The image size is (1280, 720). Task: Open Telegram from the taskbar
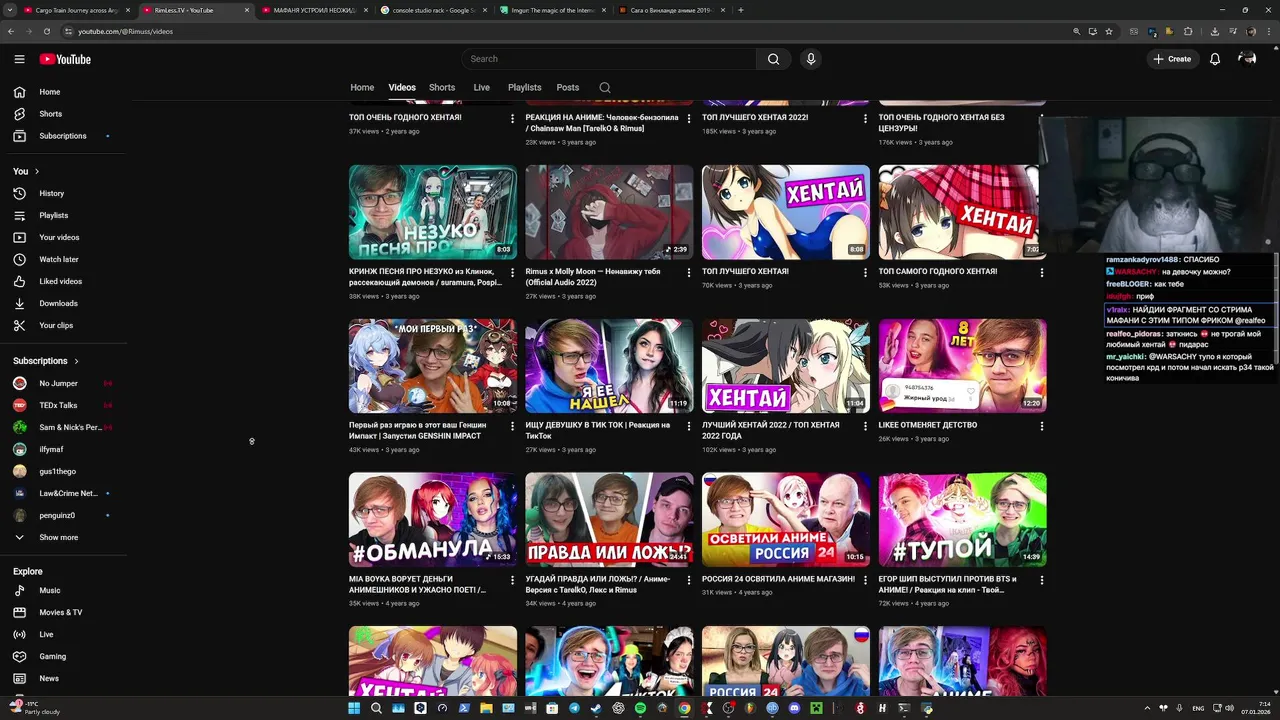[x=574, y=708]
